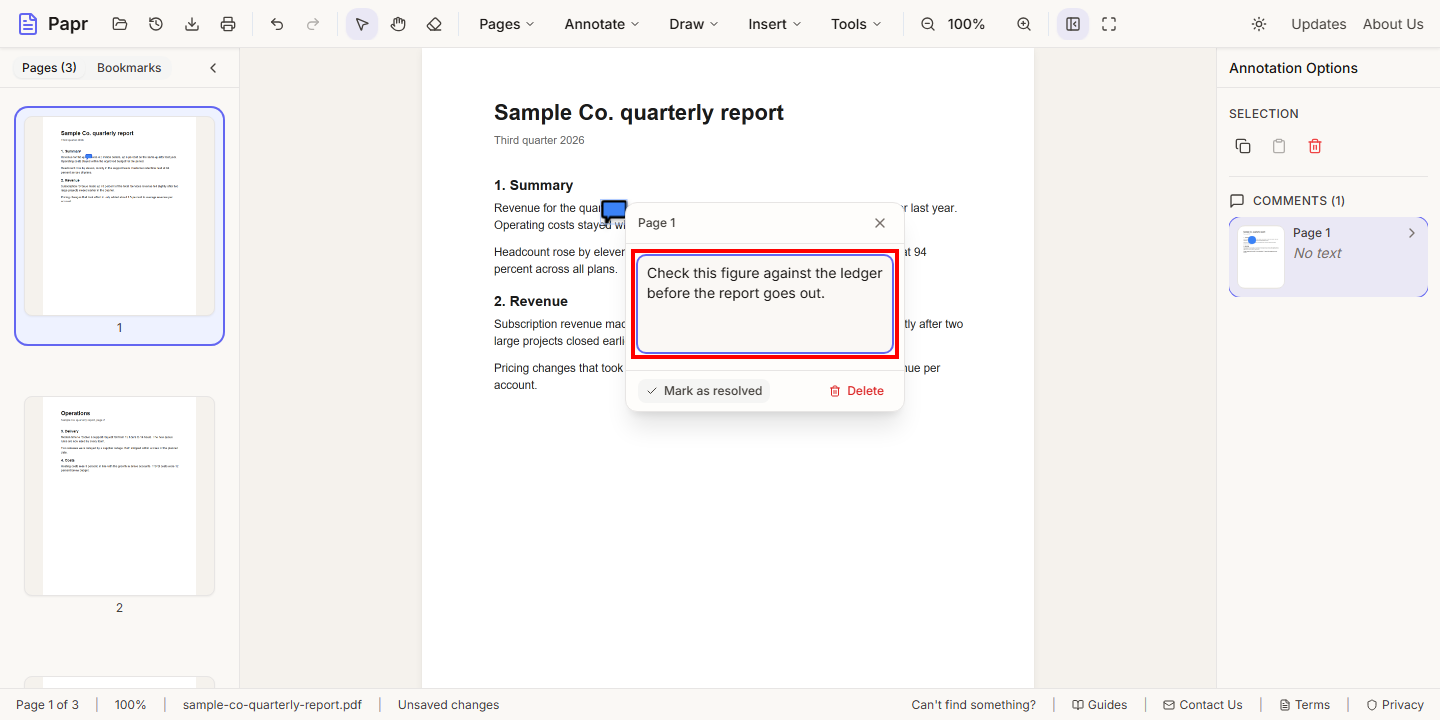The image size is (1440, 720).
Task: Toggle the light/dark theme sun icon
Action: point(1259,24)
